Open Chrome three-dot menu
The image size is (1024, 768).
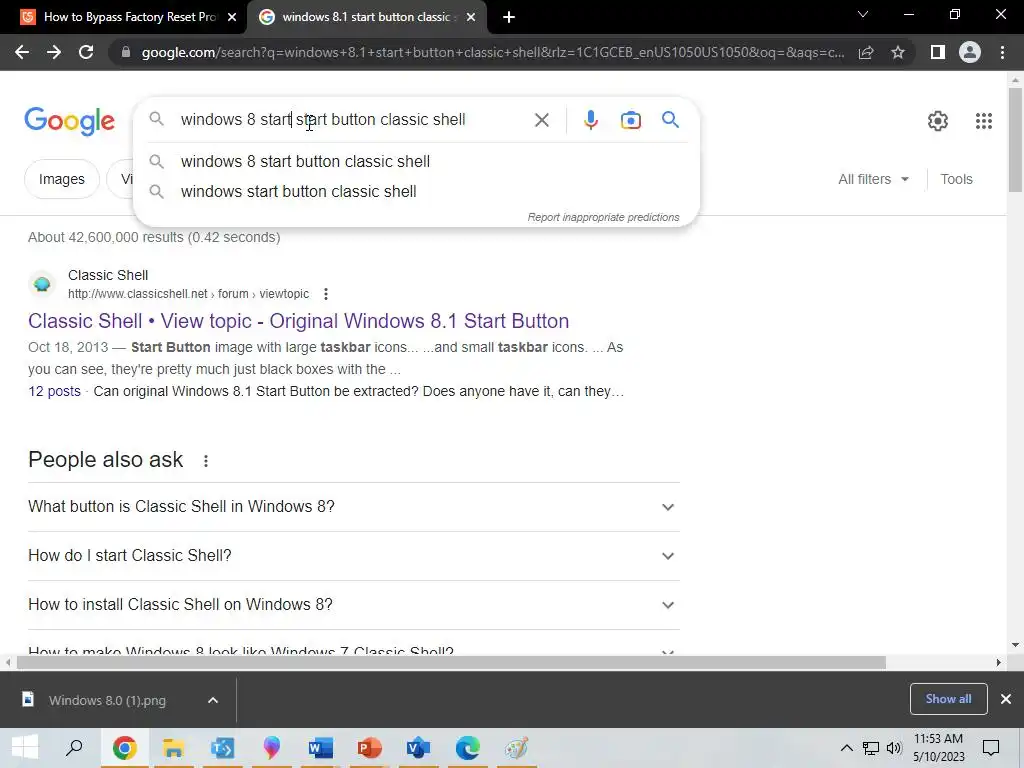pyautogui.click(x=1002, y=52)
